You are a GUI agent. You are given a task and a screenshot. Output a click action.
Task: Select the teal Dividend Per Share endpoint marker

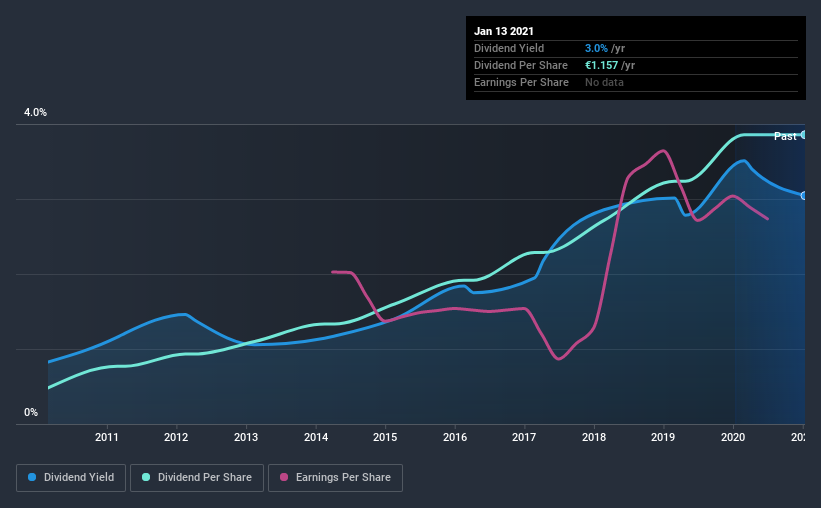pyautogui.click(x=803, y=135)
